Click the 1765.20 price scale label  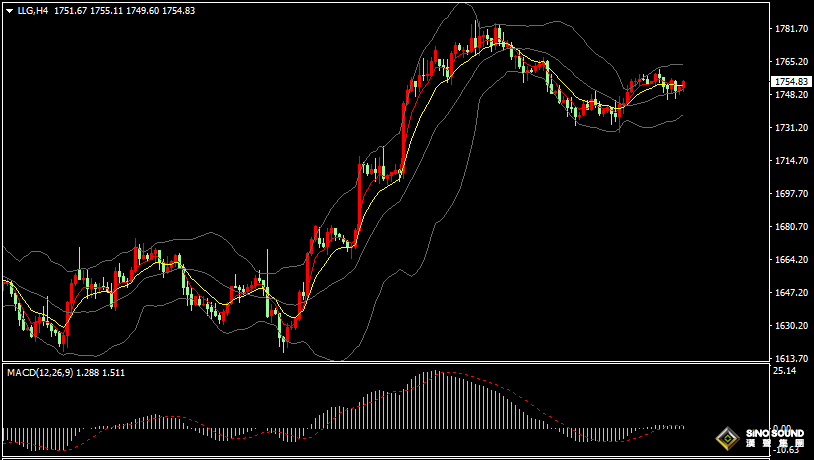coord(790,62)
